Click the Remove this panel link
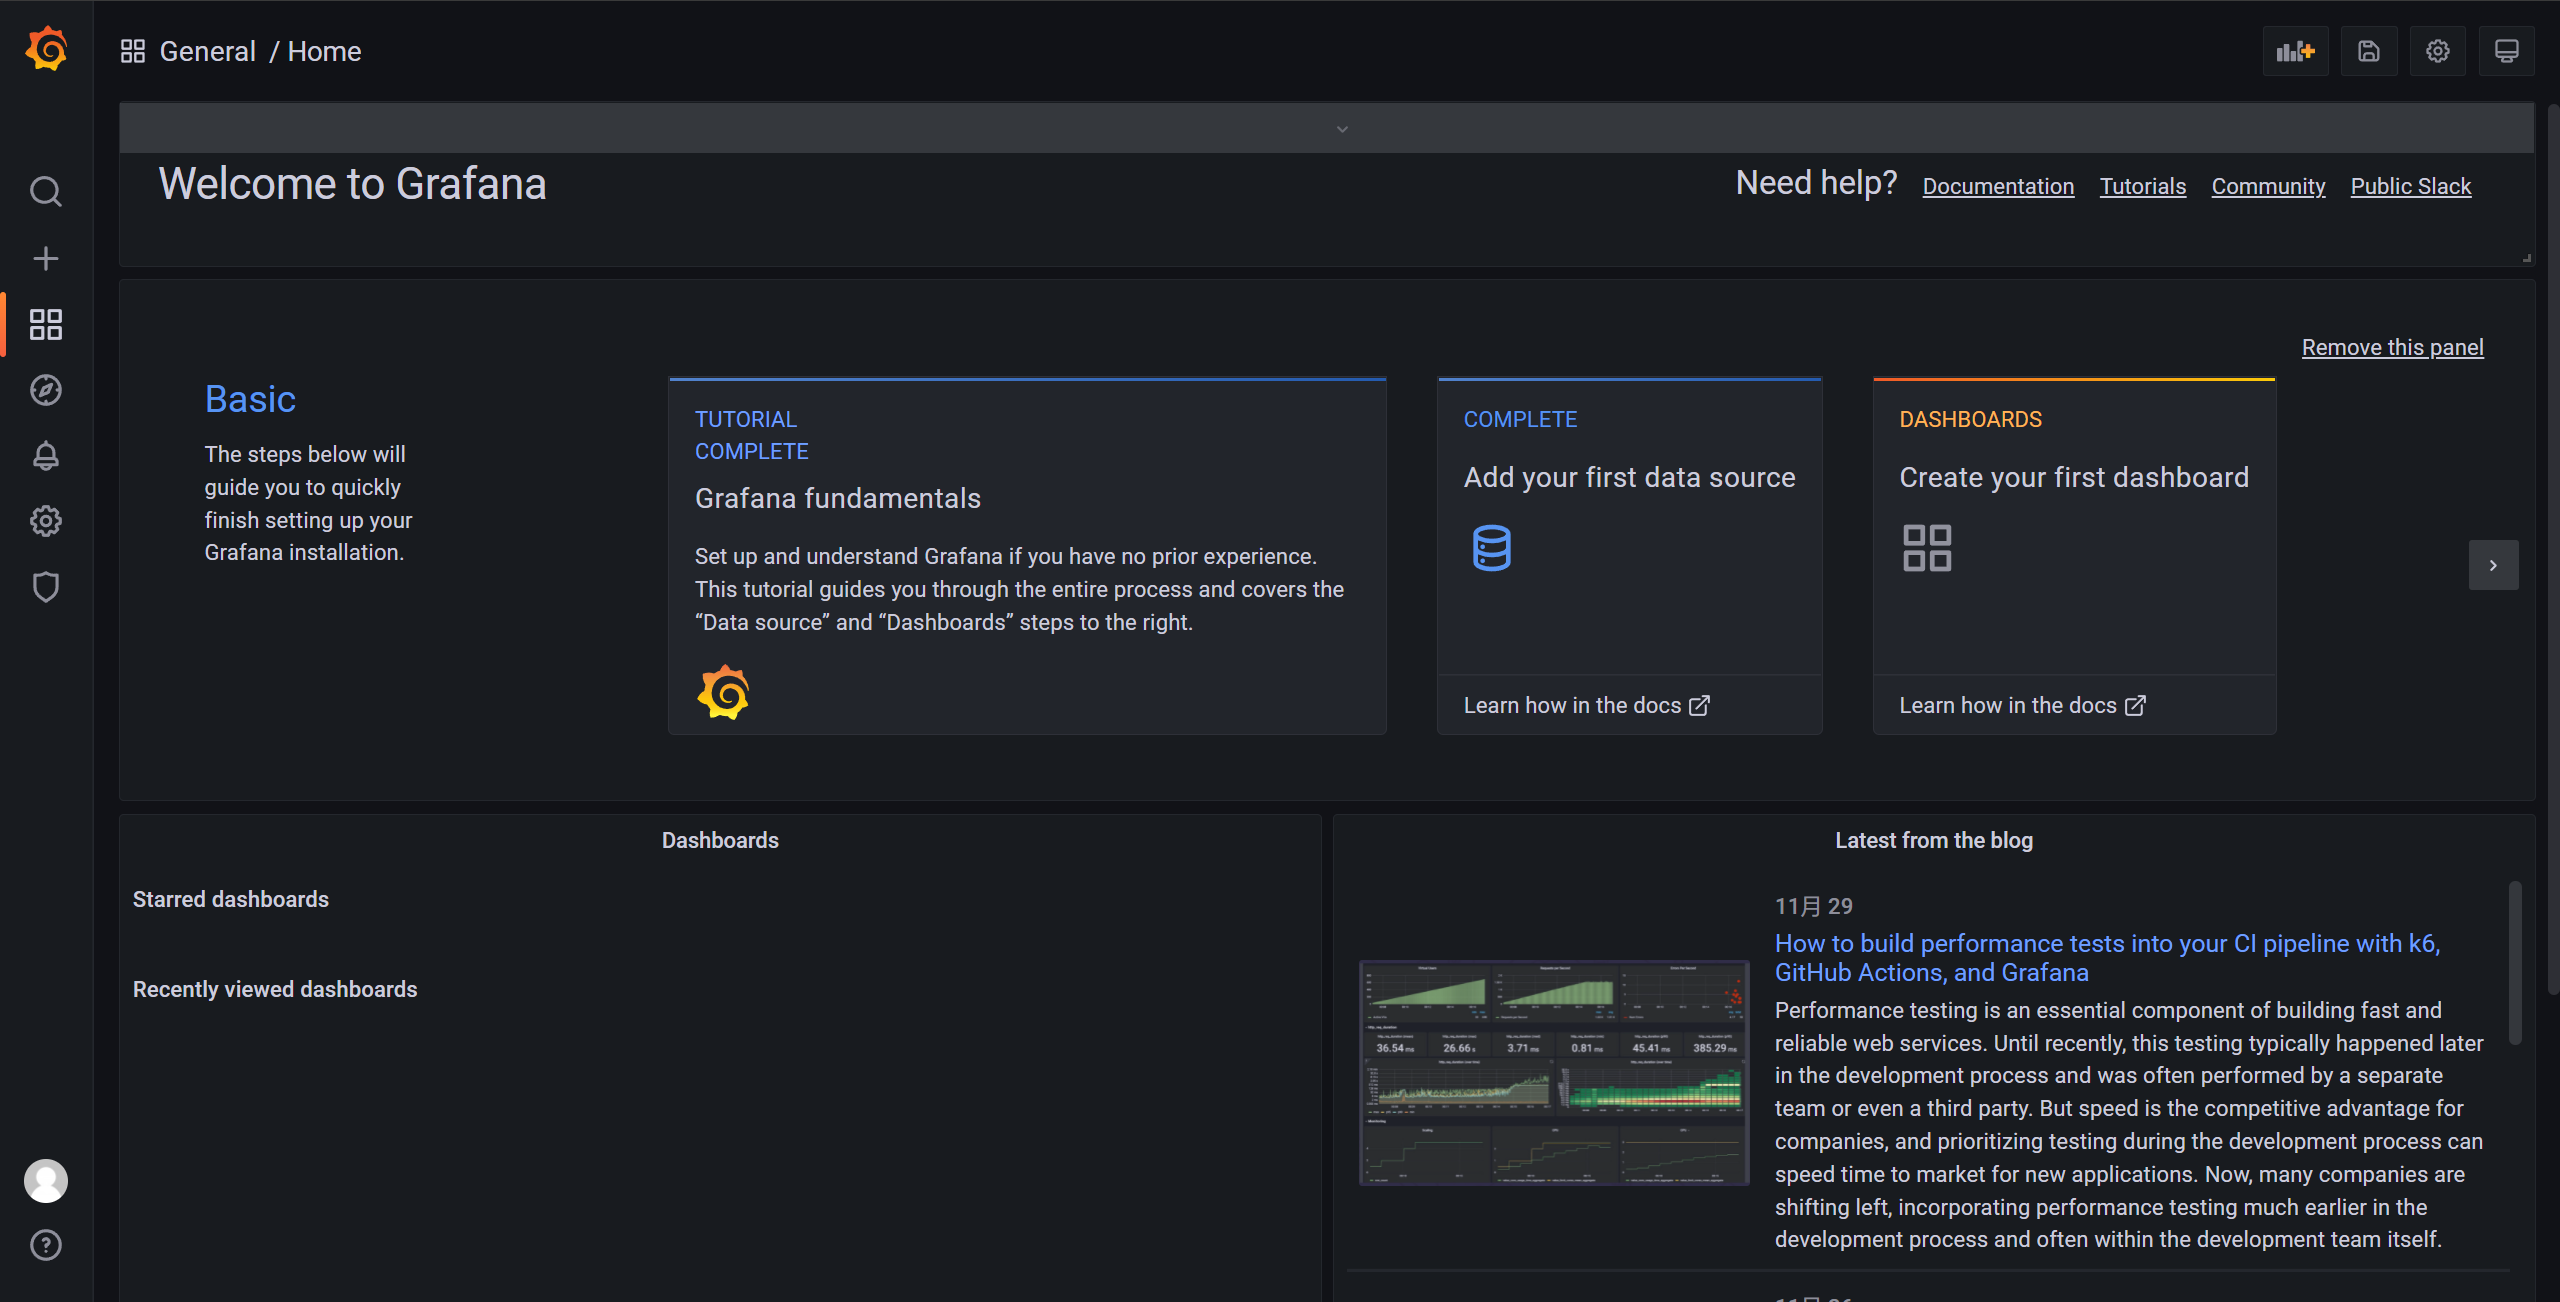 (2392, 347)
